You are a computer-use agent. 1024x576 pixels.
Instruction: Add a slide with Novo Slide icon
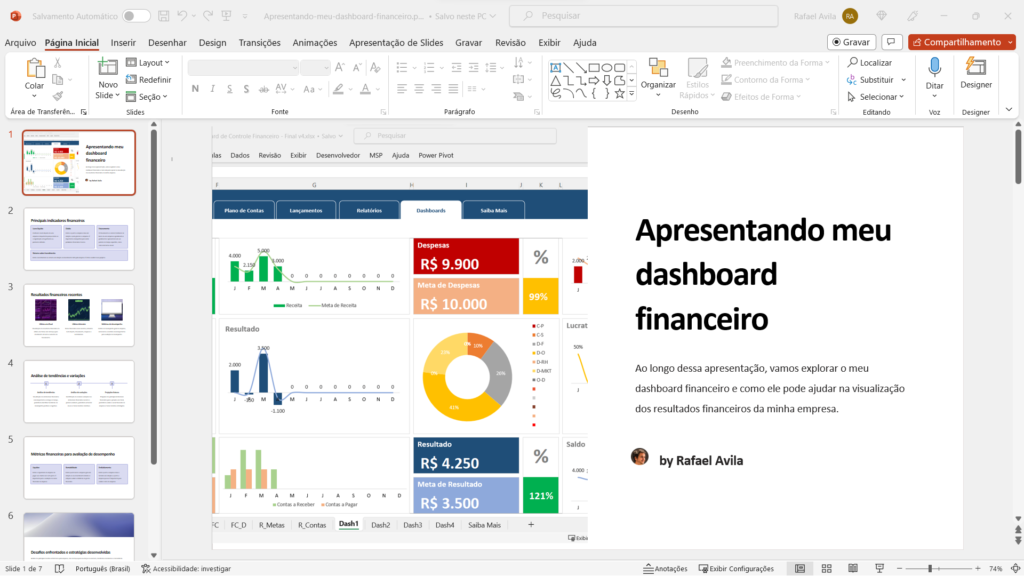click(106, 68)
